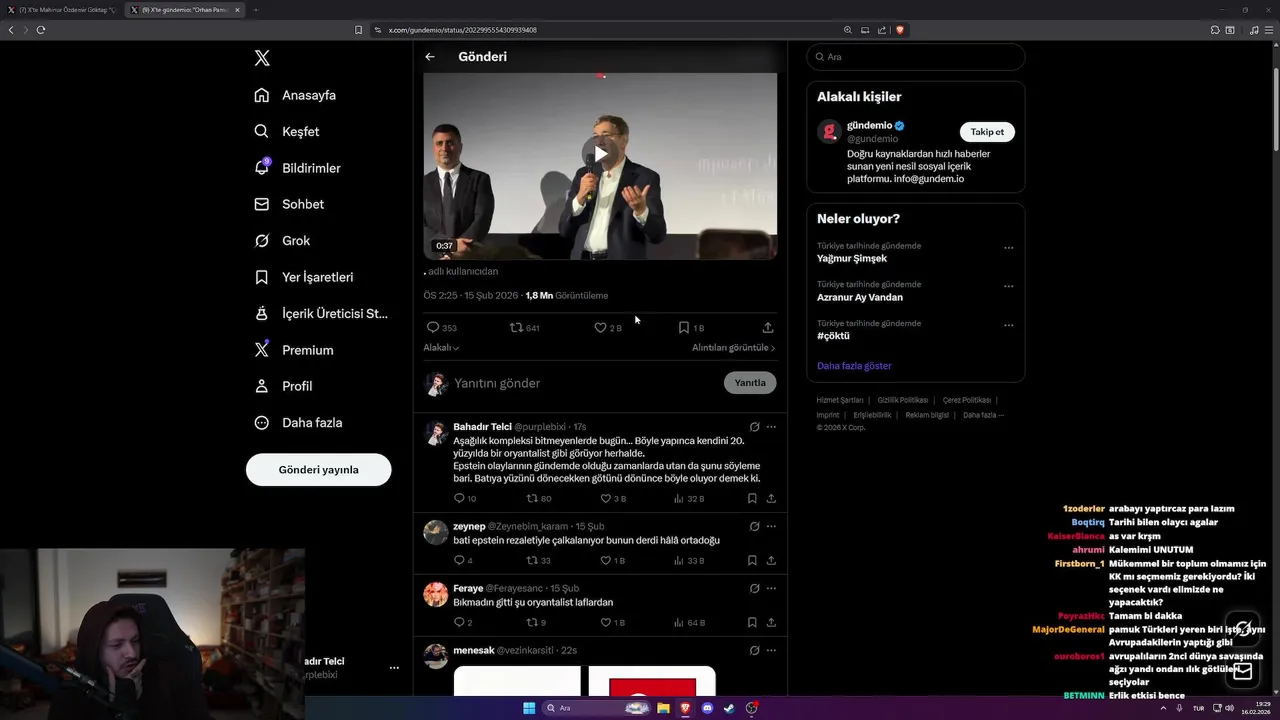Open Grok icon on Bahadır Telci reply

tap(755, 427)
